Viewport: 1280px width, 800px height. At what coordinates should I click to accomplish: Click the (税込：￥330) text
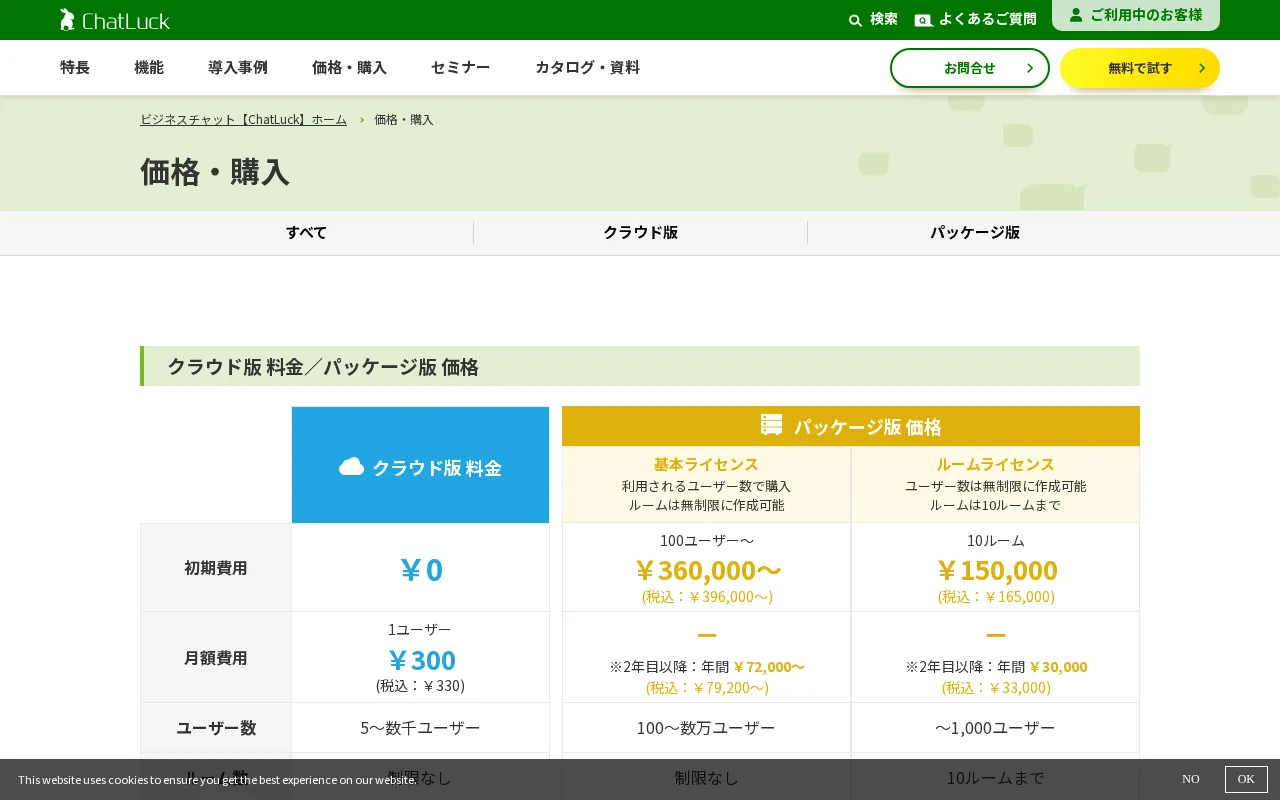420,686
